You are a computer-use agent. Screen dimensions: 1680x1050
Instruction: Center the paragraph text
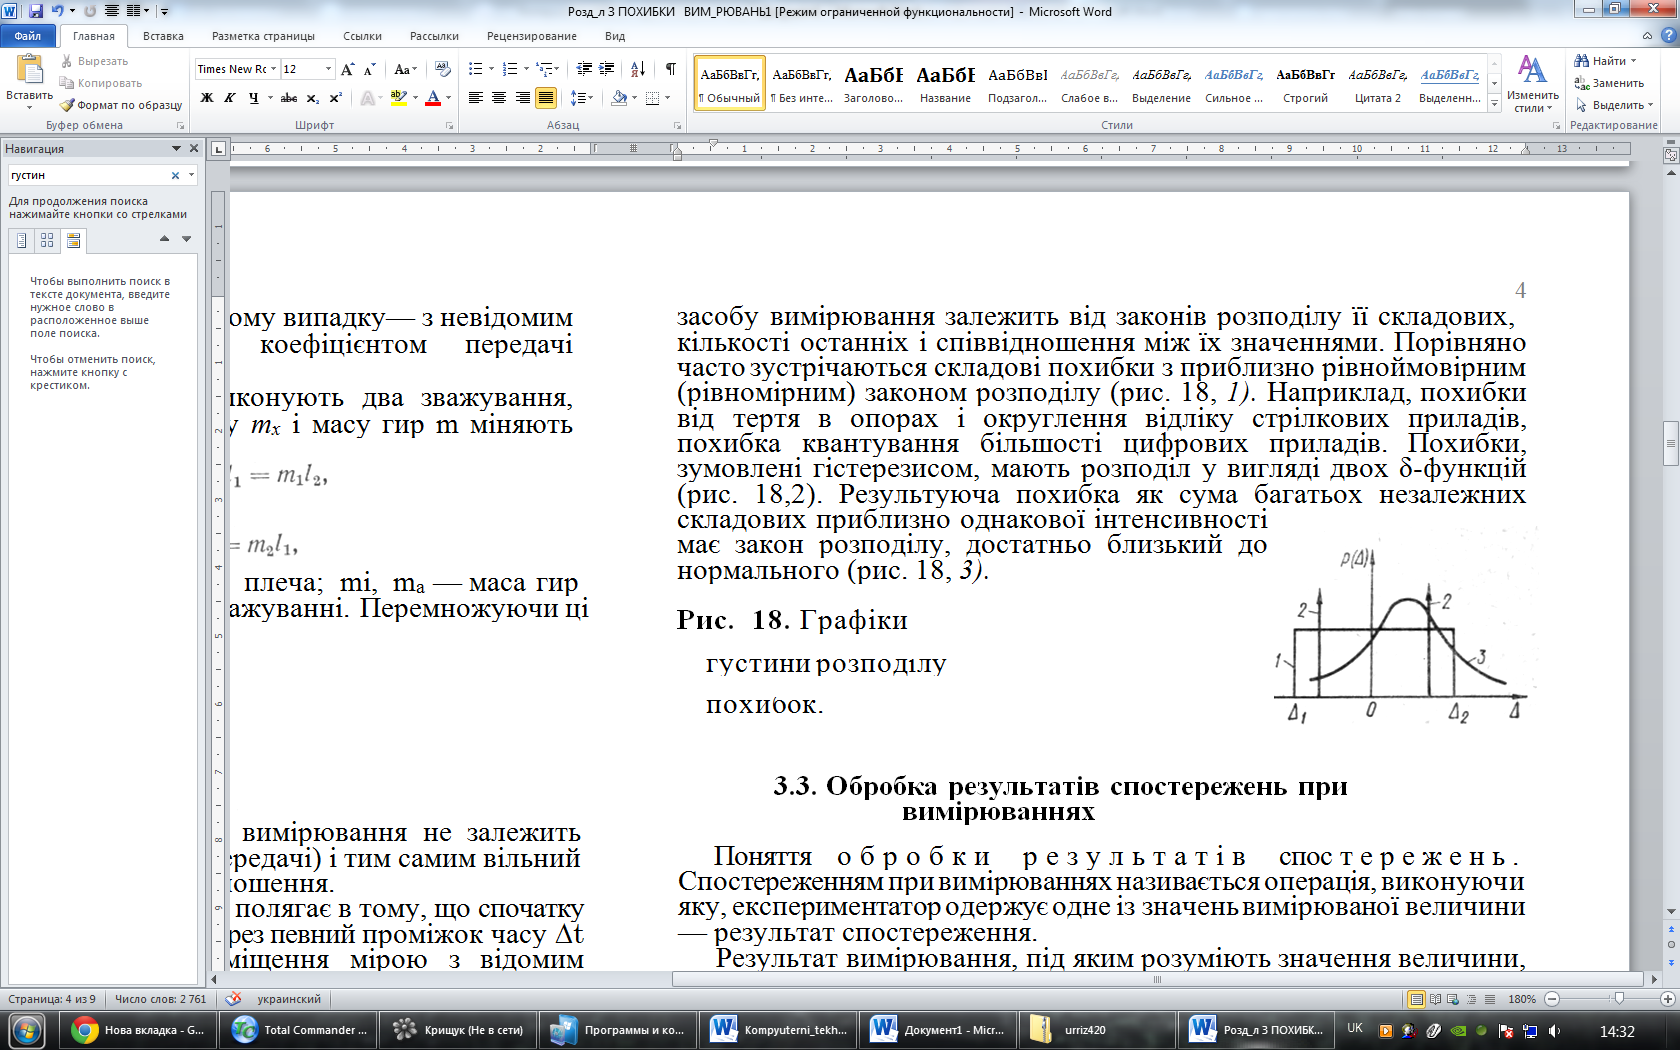click(499, 98)
